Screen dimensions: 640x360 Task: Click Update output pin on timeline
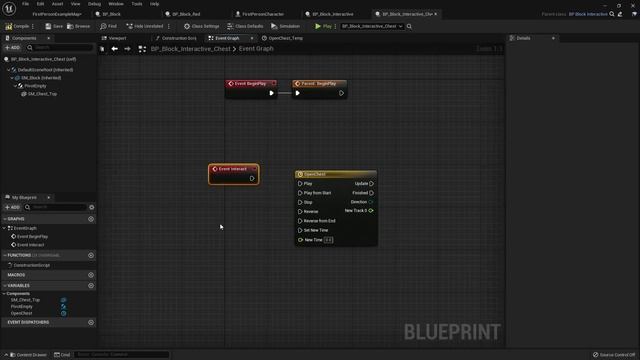[x=371, y=184]
